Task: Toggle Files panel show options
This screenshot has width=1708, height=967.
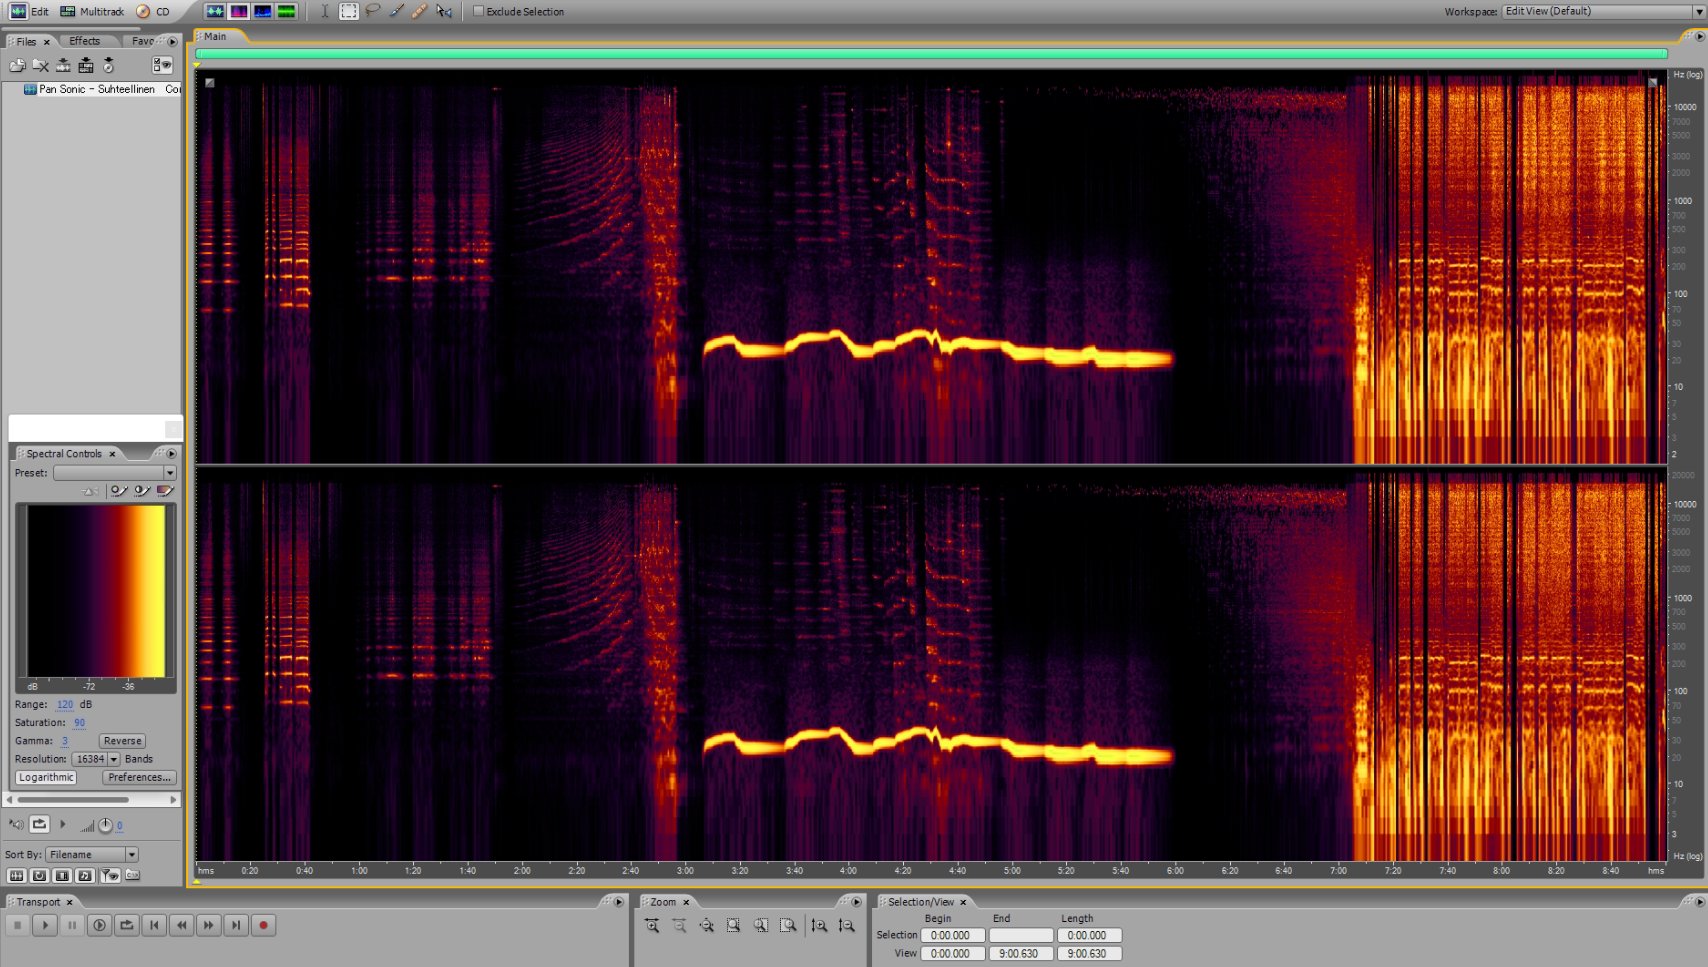Action: pyautogui.click(x=162, y=65)
